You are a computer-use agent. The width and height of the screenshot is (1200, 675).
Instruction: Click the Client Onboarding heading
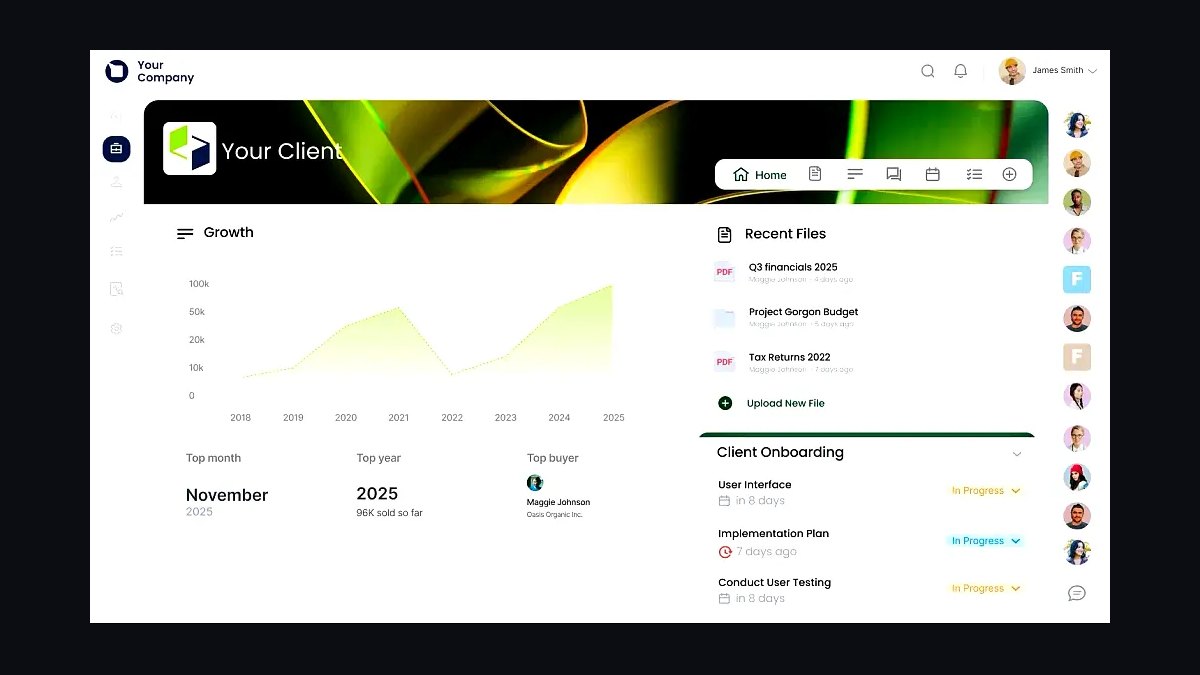(780, 452)
